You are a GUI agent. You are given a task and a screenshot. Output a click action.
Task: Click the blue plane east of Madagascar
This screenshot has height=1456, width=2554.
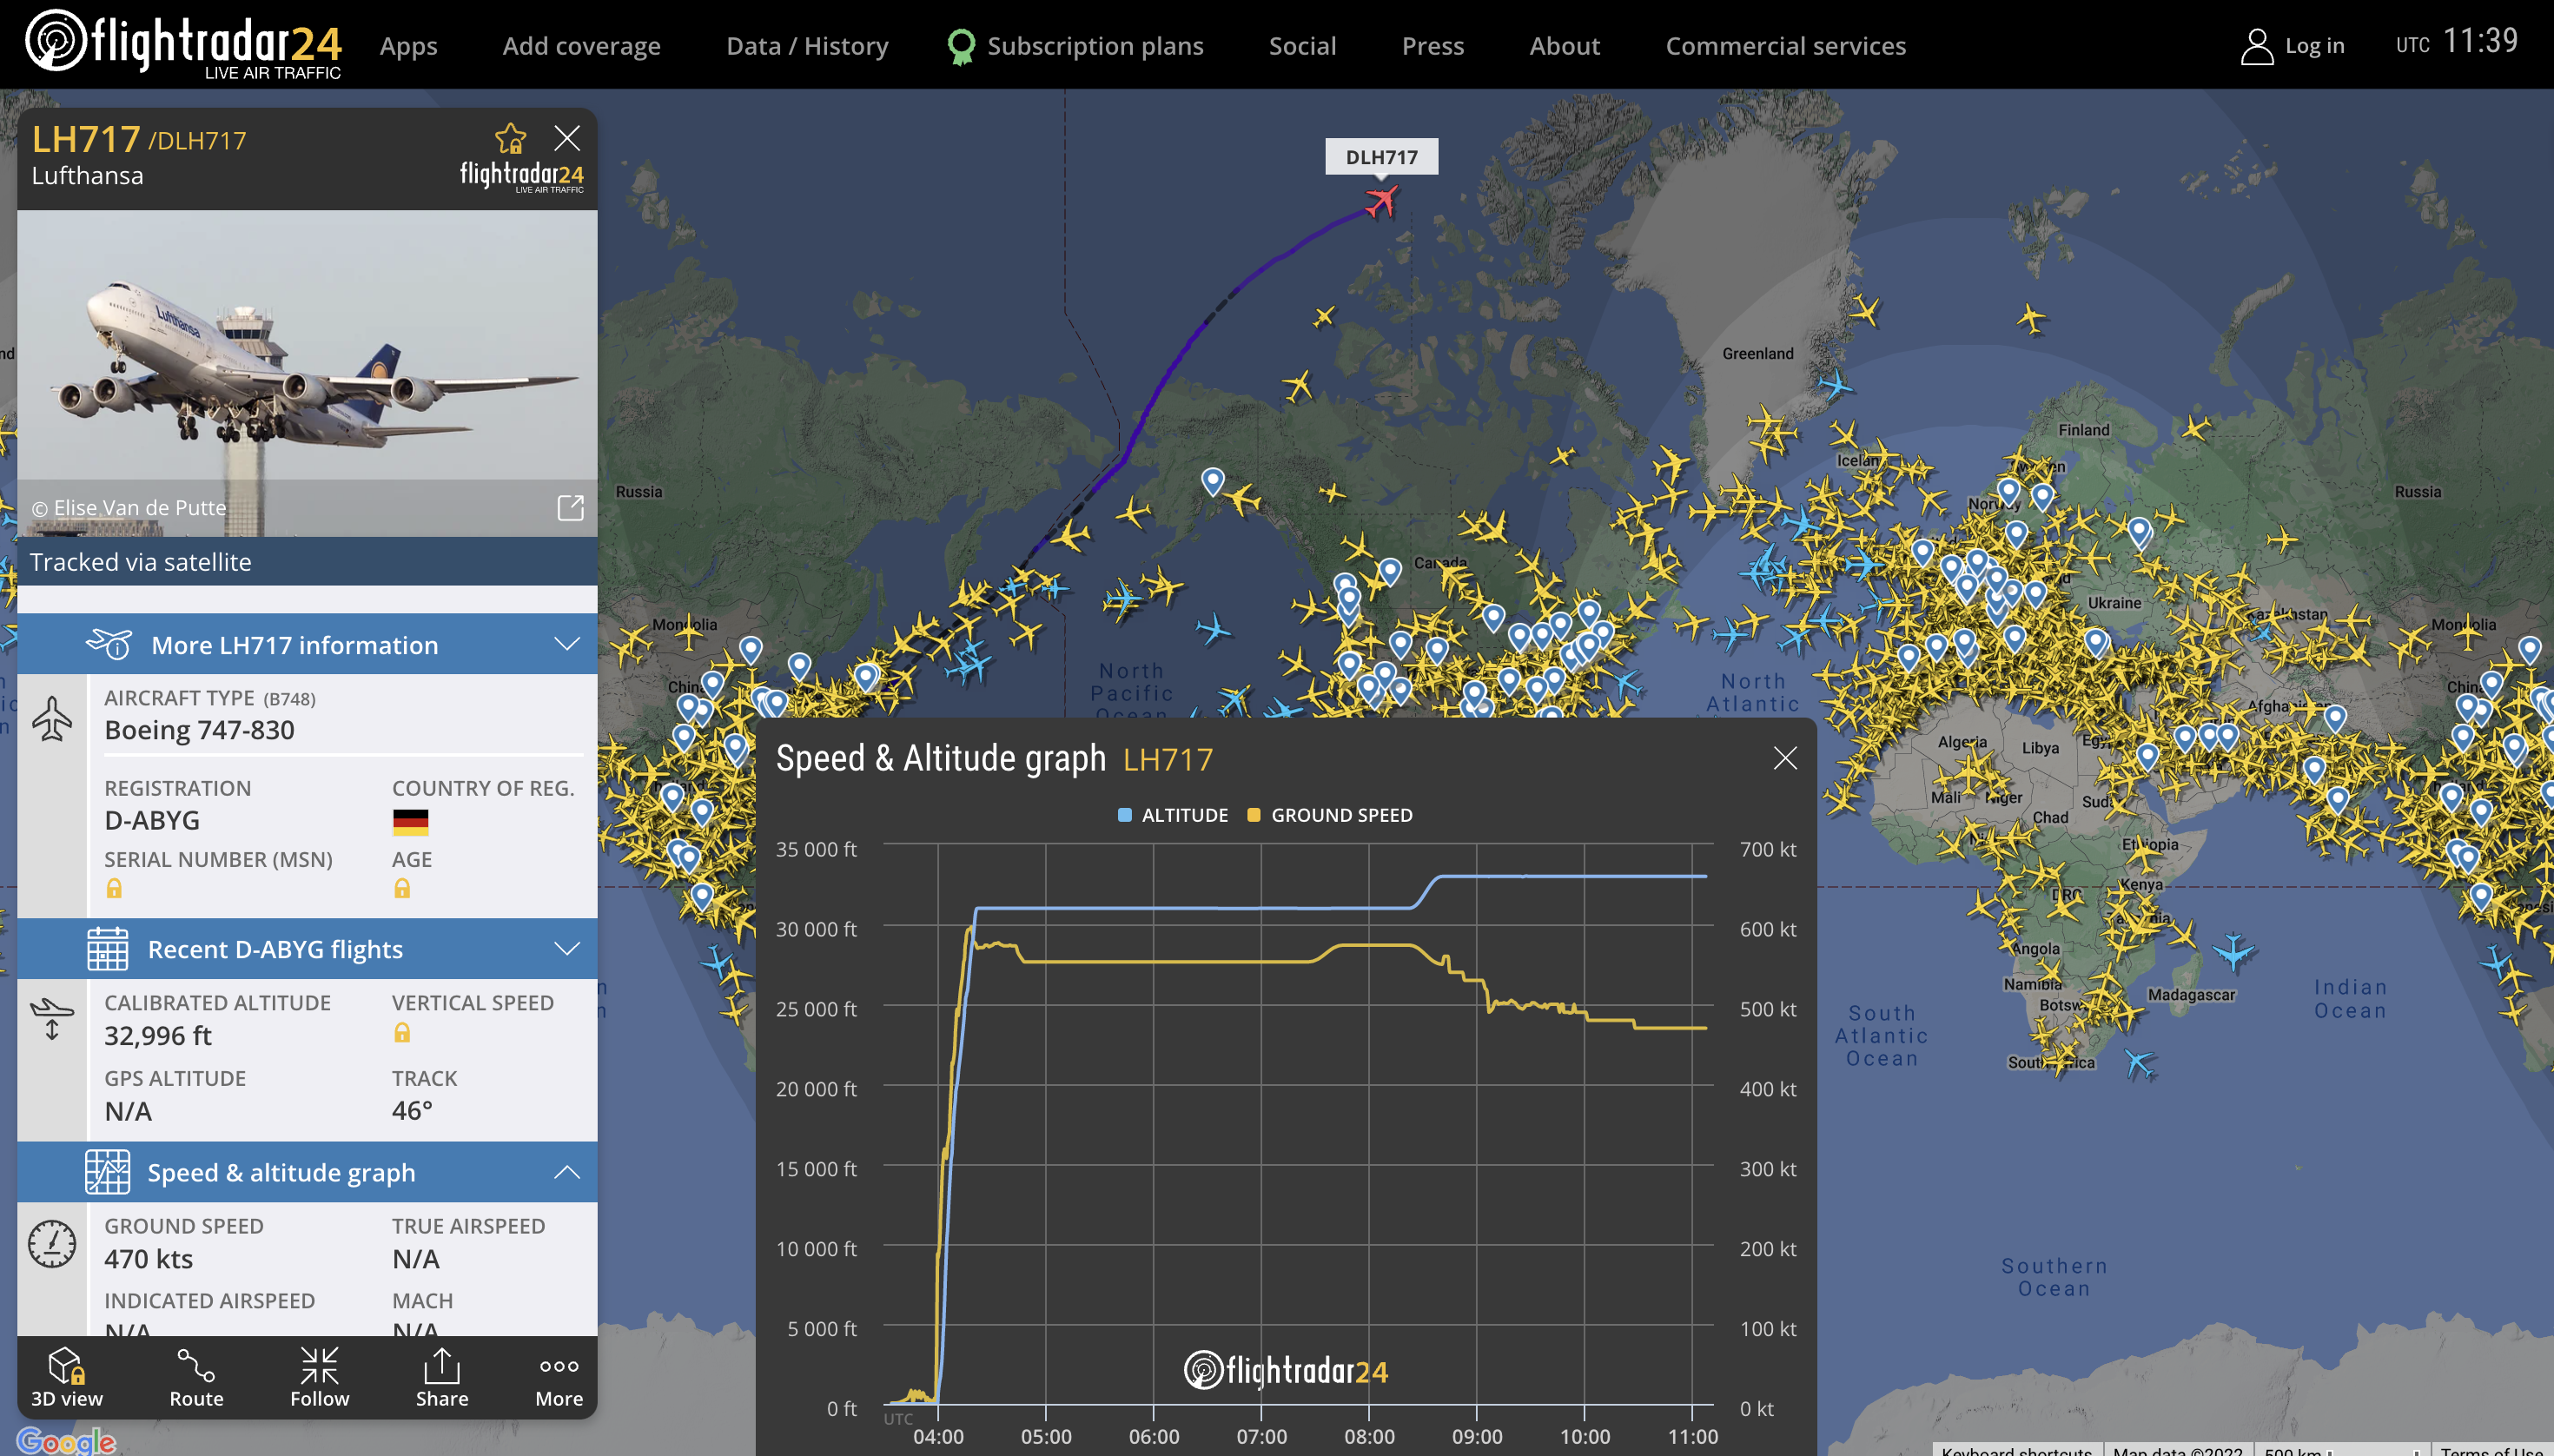2232,950
